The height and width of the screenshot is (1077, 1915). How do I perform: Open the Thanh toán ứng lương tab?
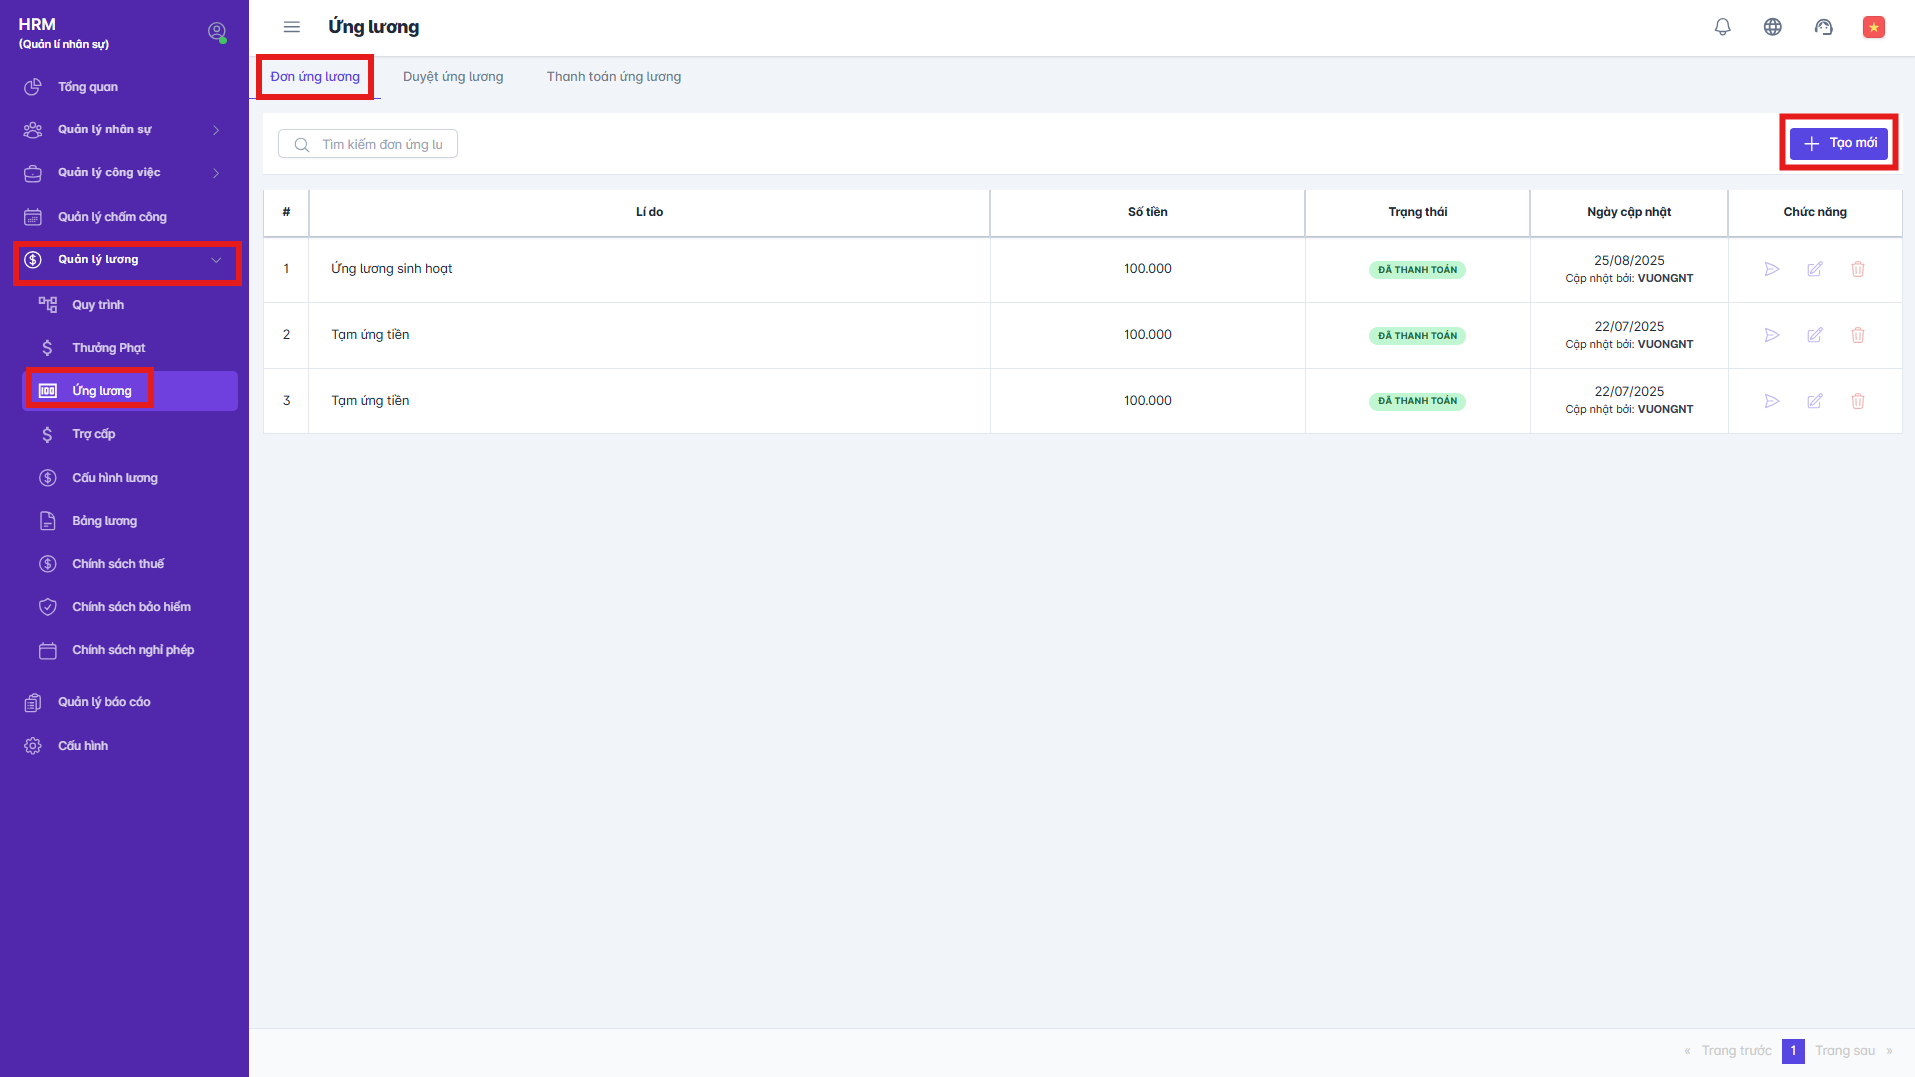pyautogui.click(x=613, y=77)
